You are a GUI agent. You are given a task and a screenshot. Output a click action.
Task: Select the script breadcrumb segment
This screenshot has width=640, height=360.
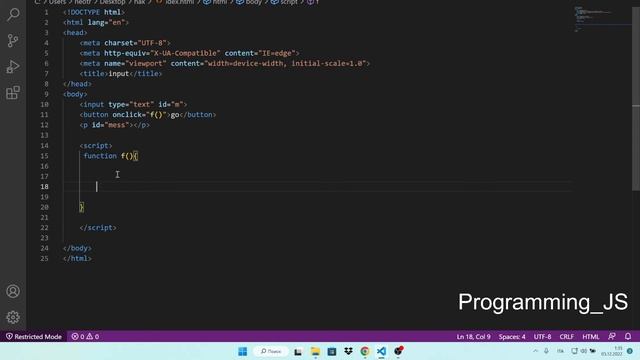click(289, 2)
